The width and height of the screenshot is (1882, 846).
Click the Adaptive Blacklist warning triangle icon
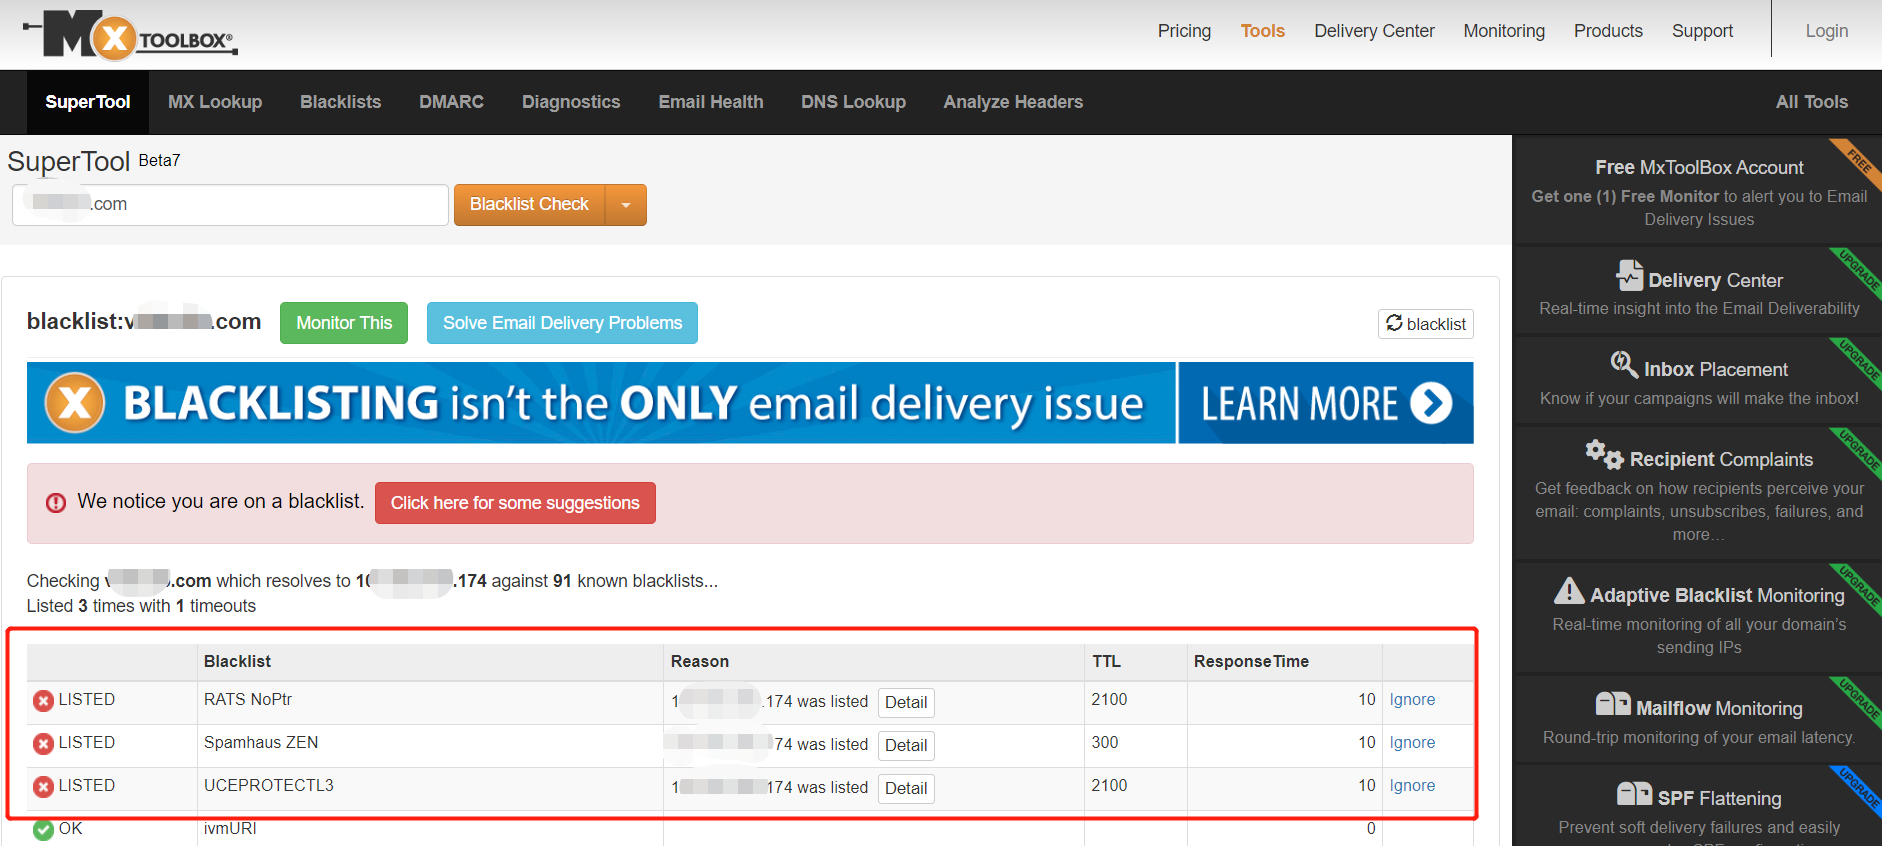[x=1569, y=590]
